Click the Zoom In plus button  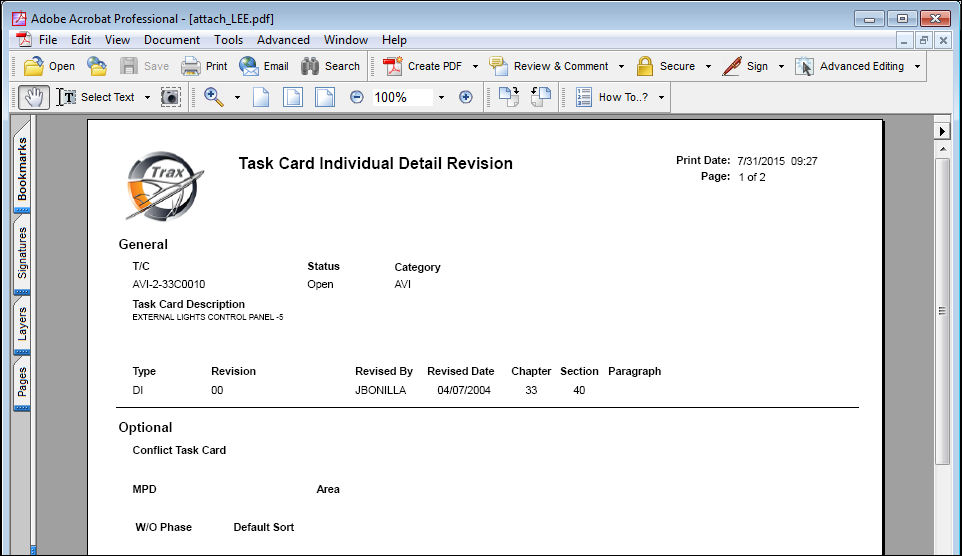466,97
